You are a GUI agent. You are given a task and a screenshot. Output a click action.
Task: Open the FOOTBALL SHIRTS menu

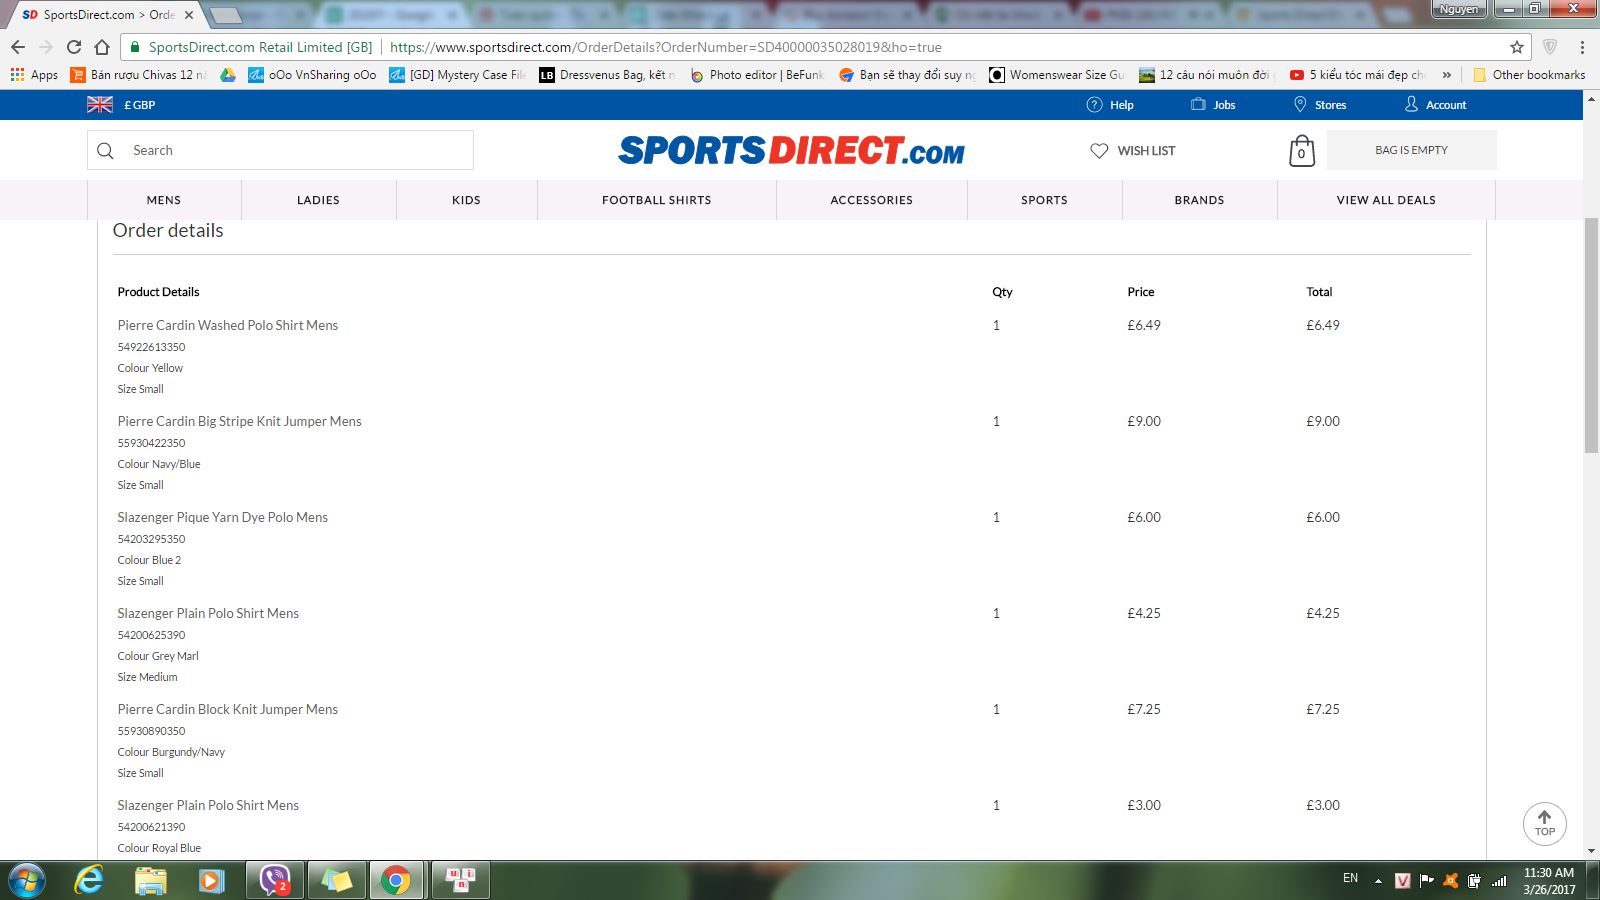656,200
